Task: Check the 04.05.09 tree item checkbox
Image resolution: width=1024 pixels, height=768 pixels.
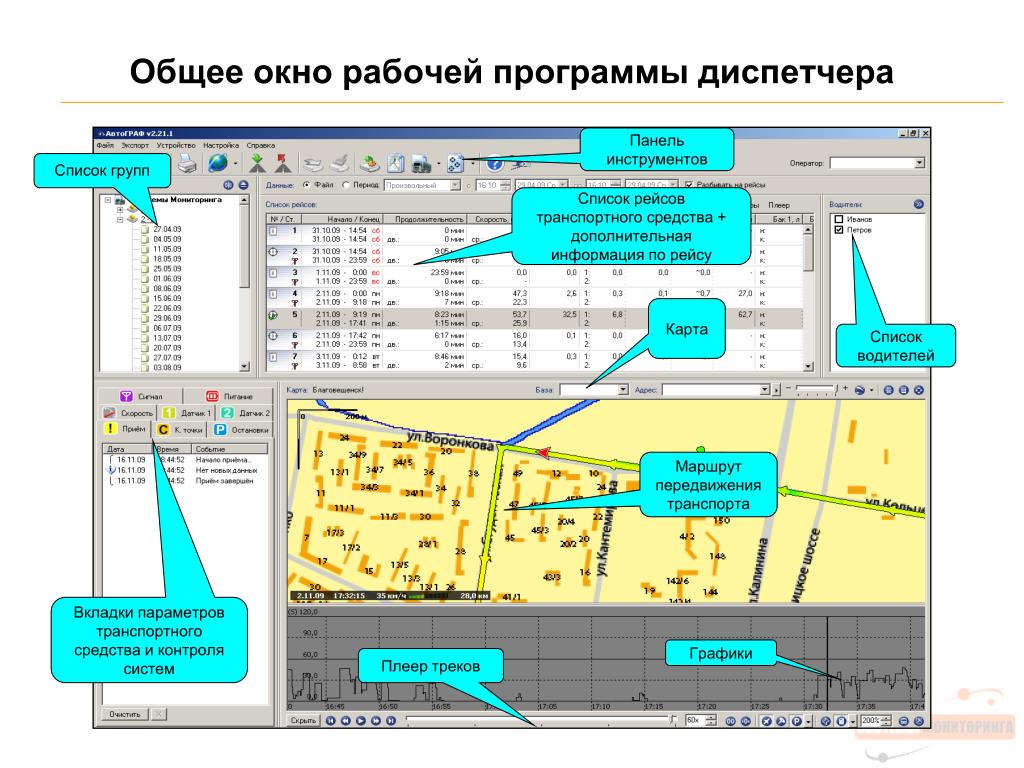Action: point(145,239)
